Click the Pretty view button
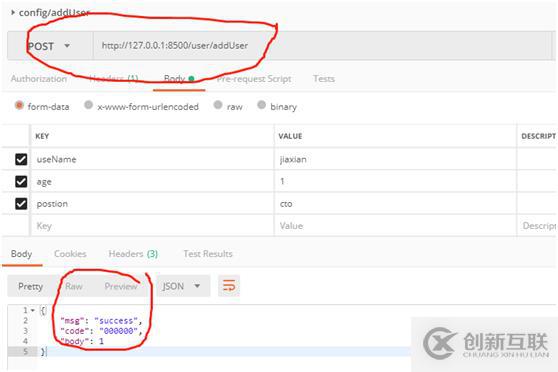This screenshot has height=372, width=558. pos(31,286)
